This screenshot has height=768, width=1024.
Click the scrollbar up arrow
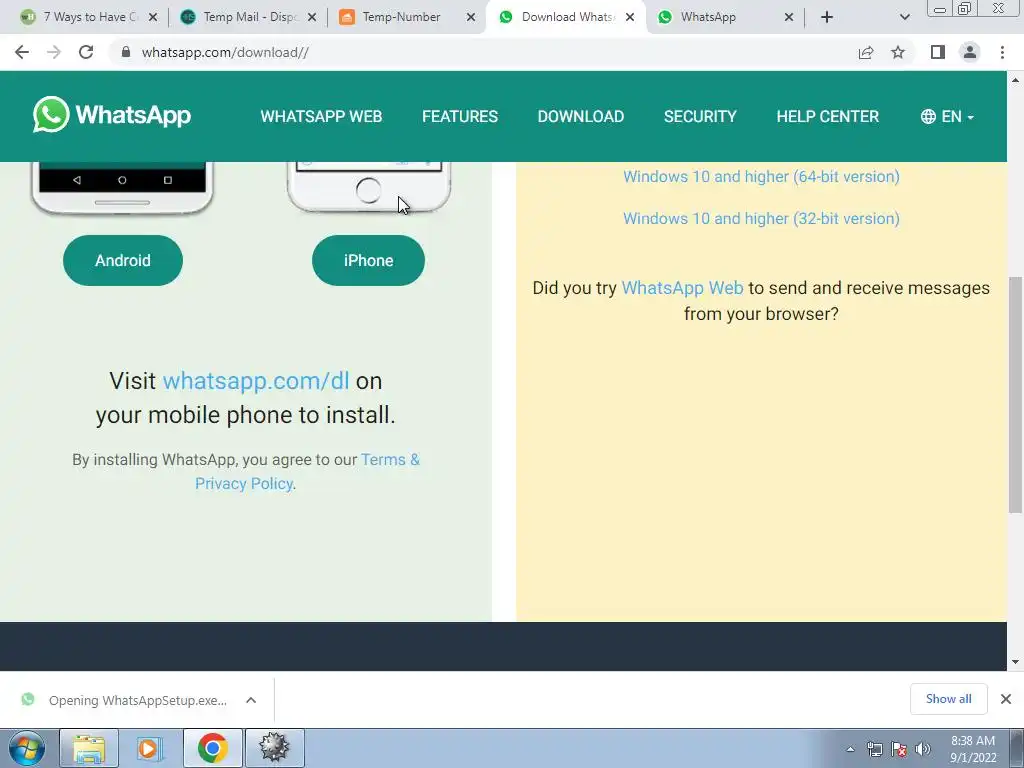[1016, 80]
